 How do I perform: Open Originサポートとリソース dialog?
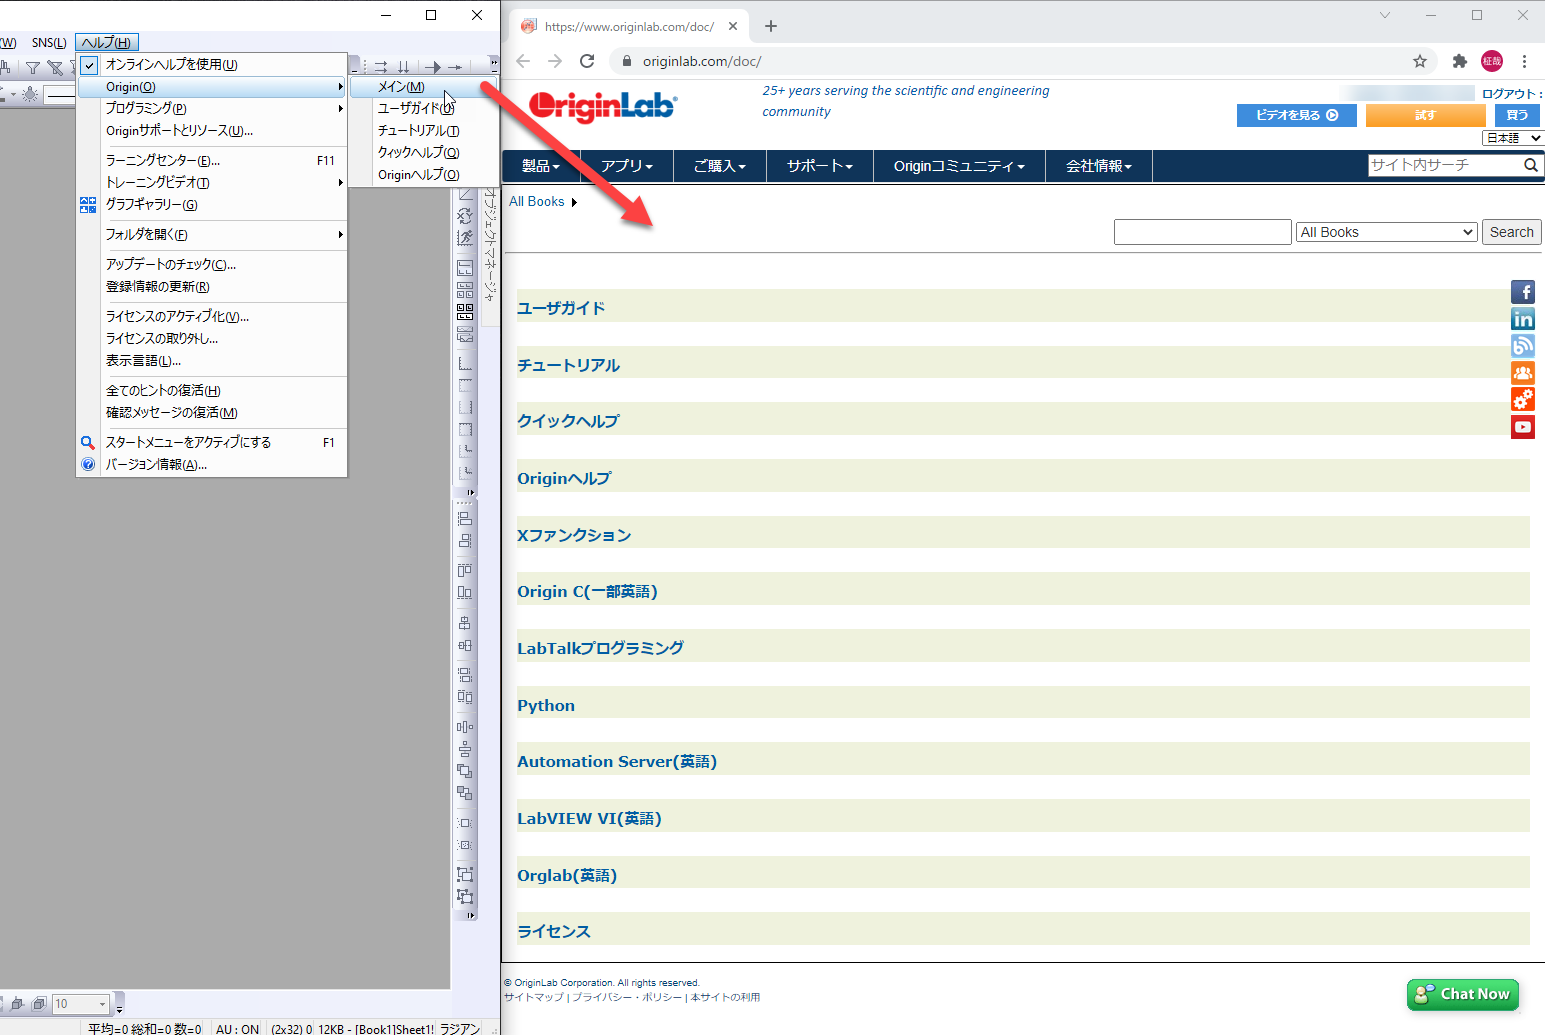(x=212, y=131)
